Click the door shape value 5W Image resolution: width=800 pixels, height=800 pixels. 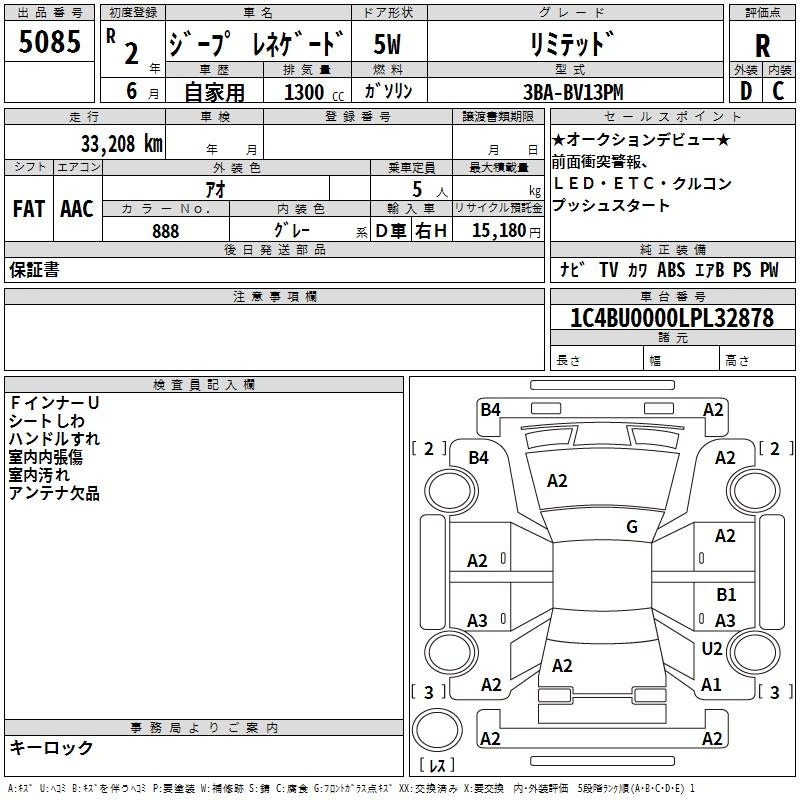pos(387,44)
